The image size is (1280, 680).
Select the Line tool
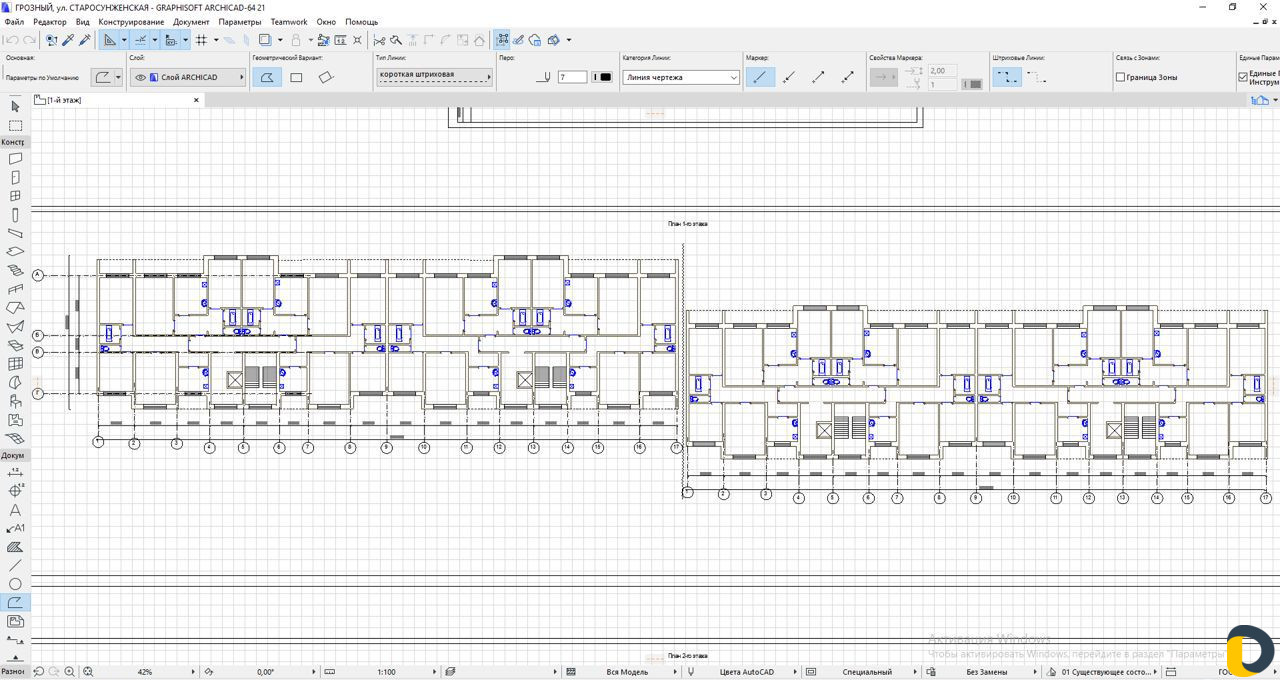[15, 565]
